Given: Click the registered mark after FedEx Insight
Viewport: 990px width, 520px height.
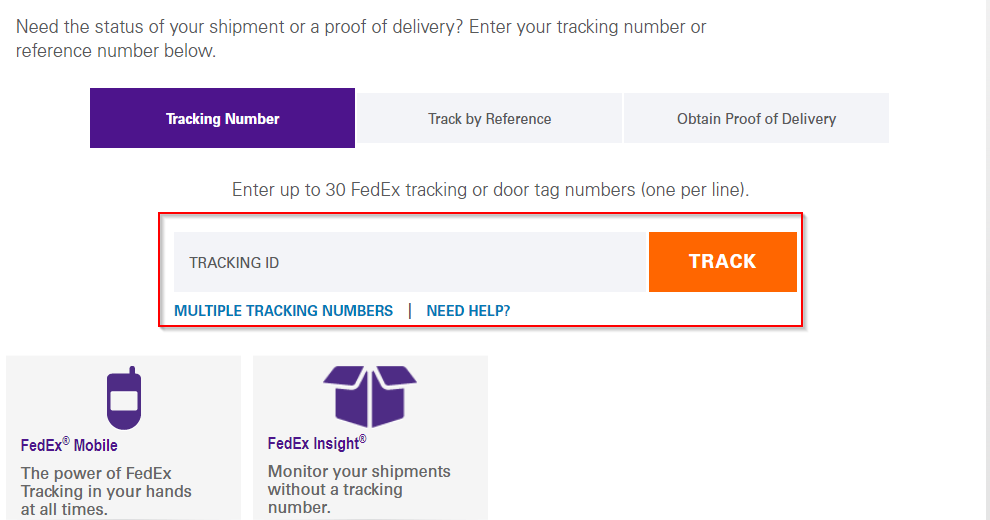Looking at the screenshot, I should click(362, 439).
